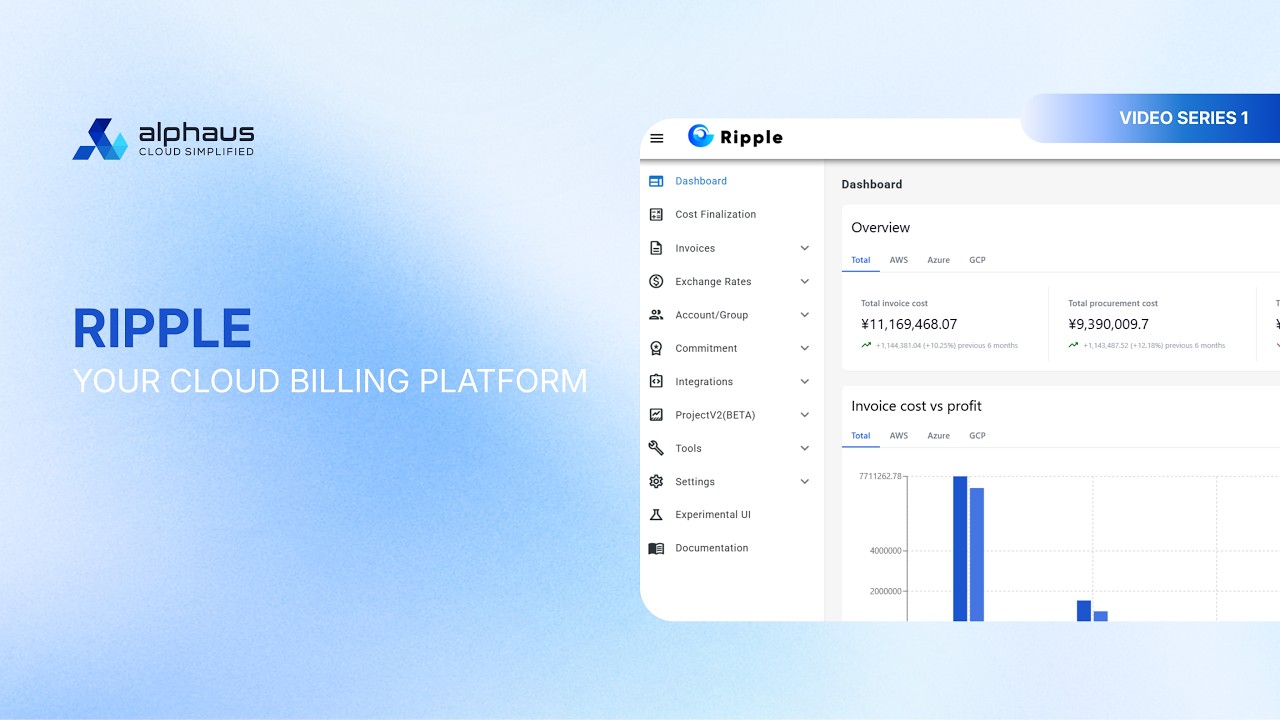
Task: Expand the Integrations chevron
Action: point(805,381)
